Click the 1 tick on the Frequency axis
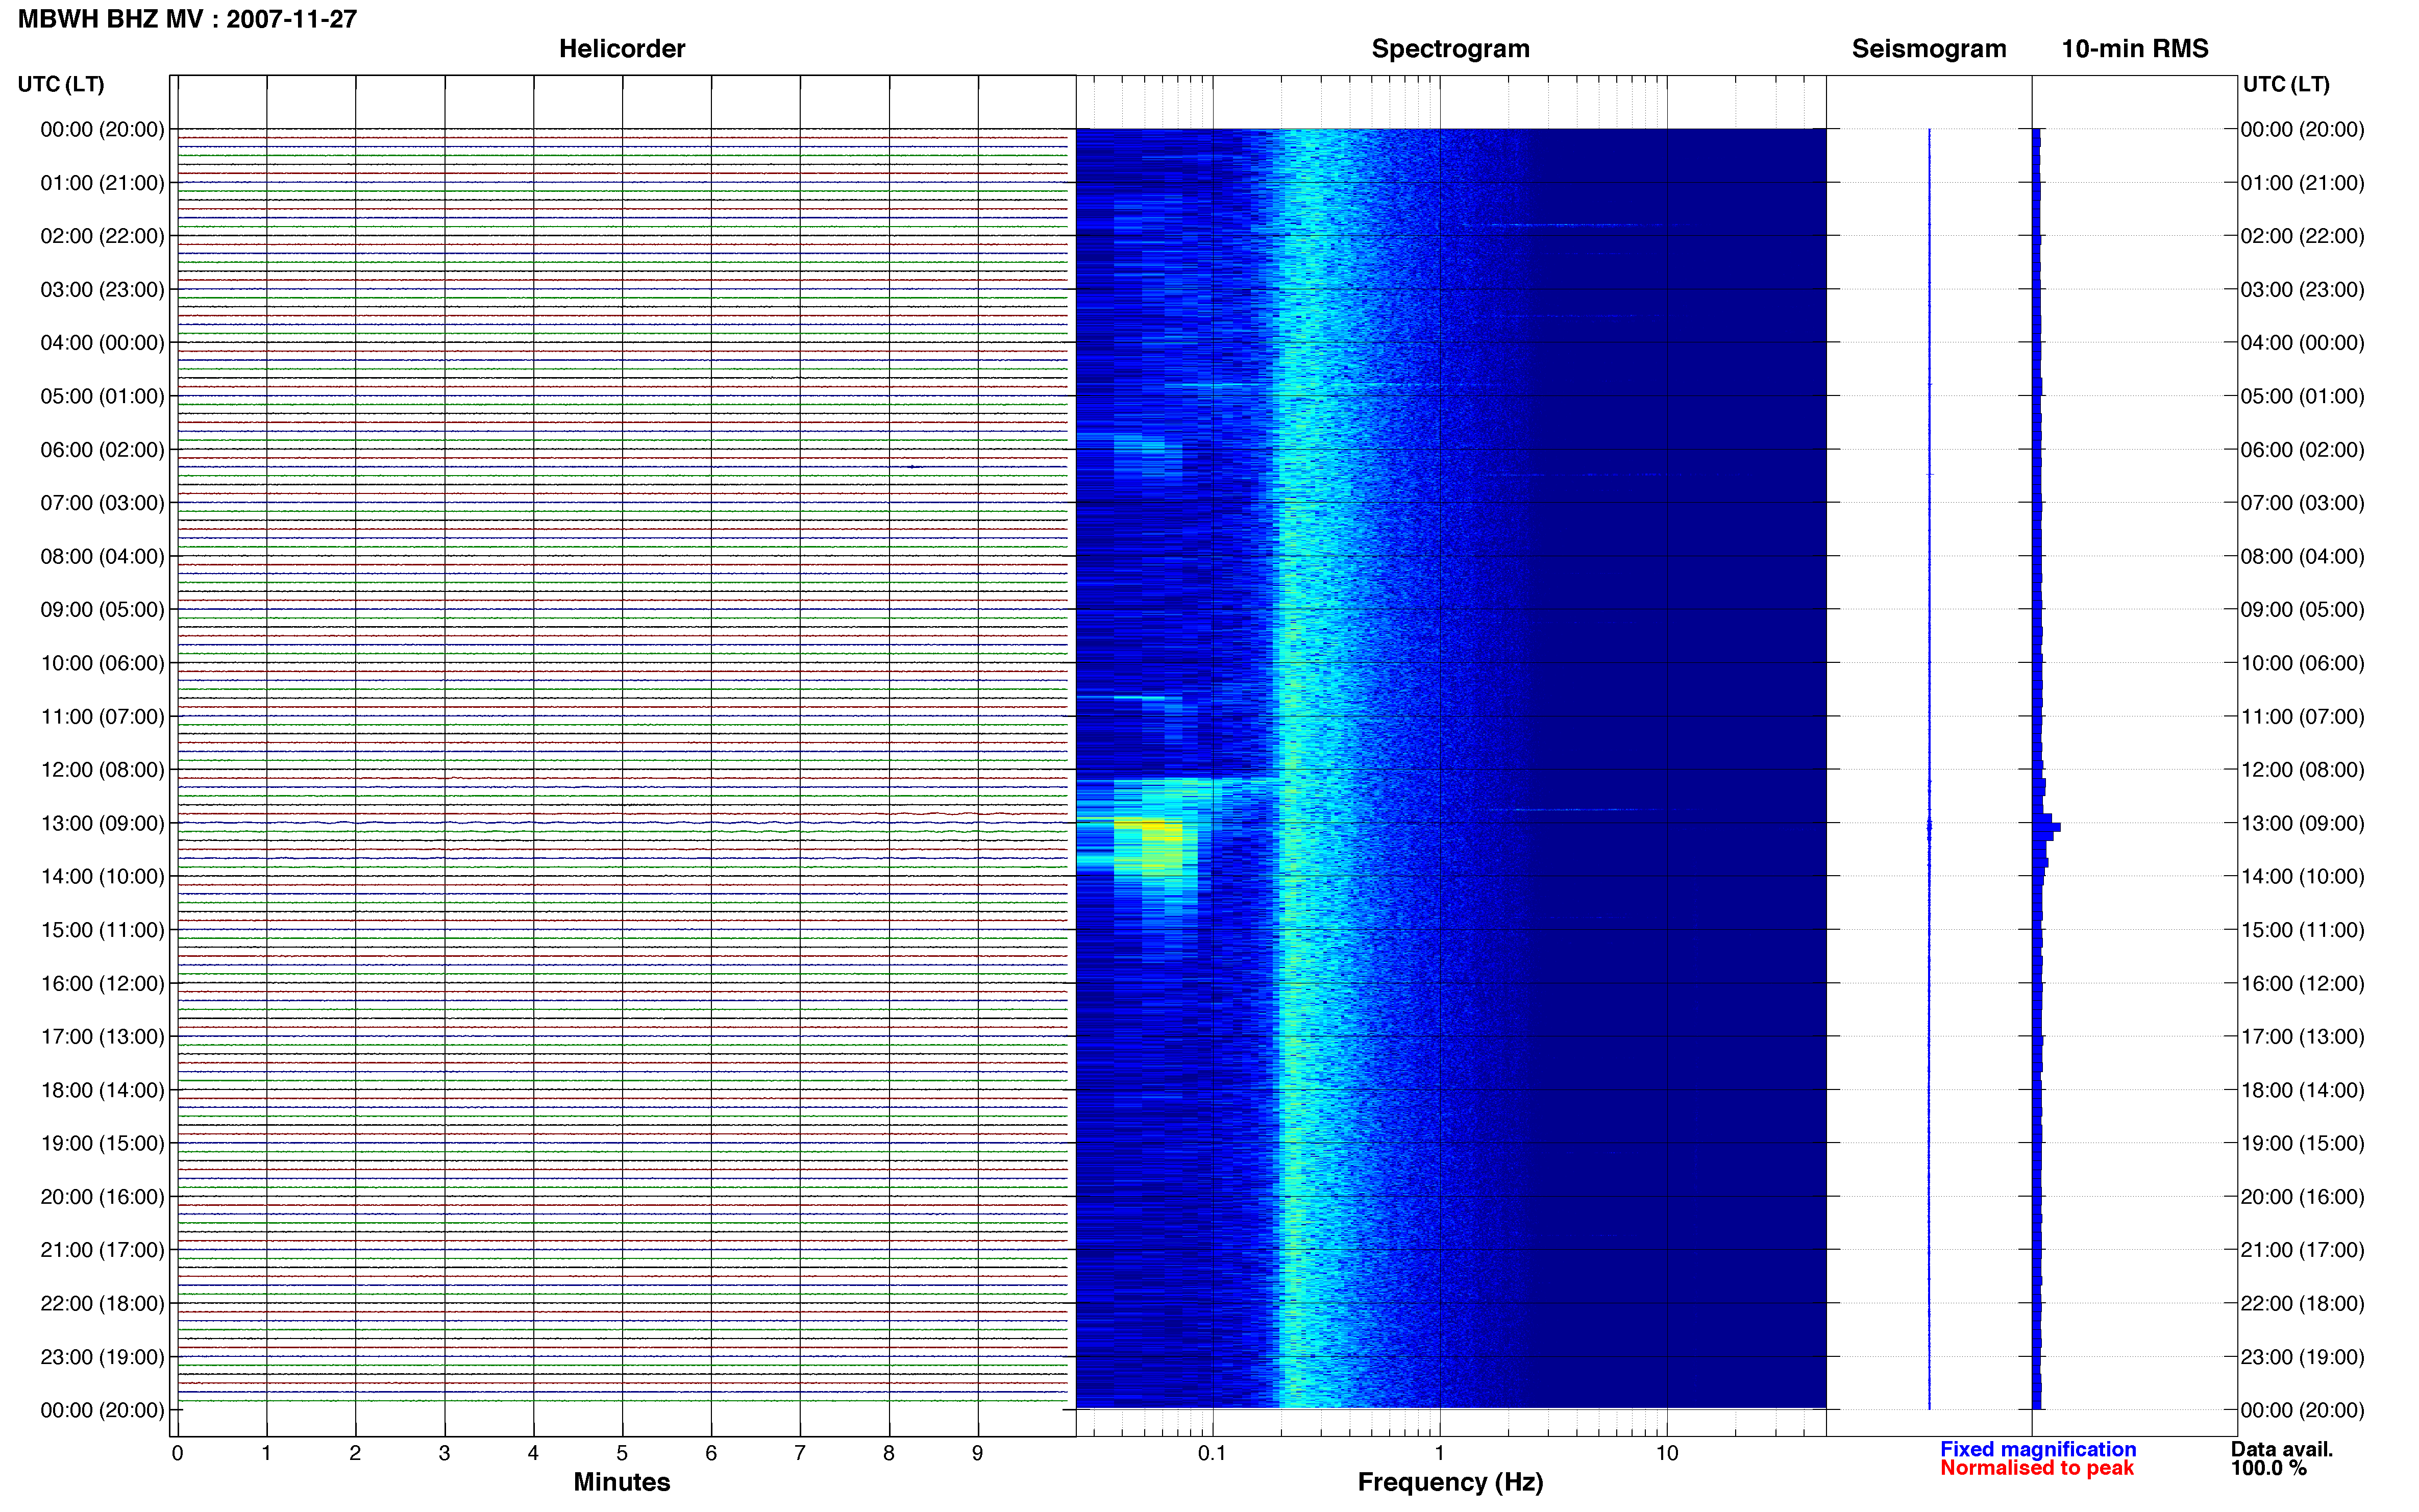The width and height of the screenshot is (2419, 1512). coord(1439,1453)
